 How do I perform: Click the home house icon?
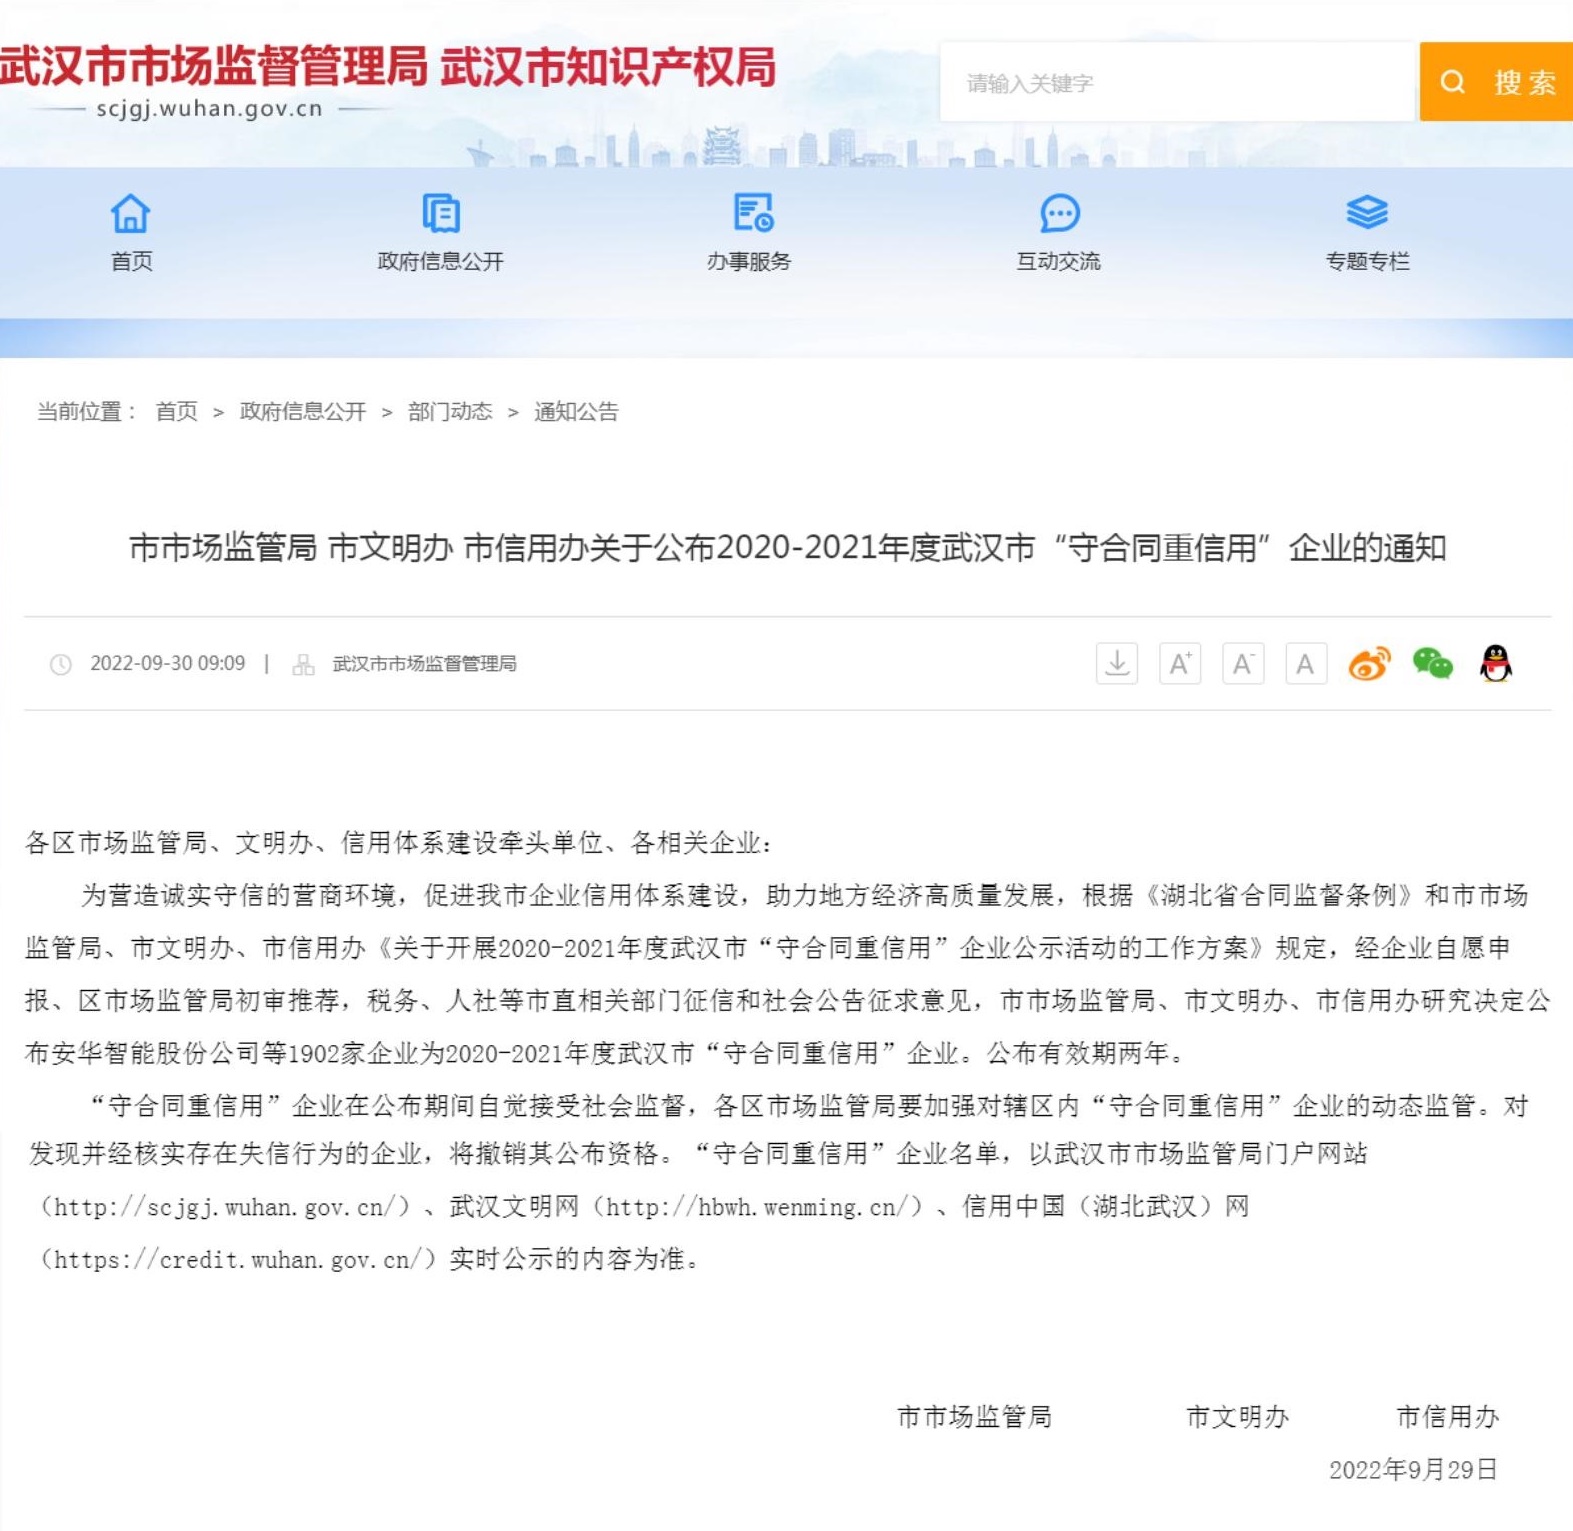[x=131, y=213]
